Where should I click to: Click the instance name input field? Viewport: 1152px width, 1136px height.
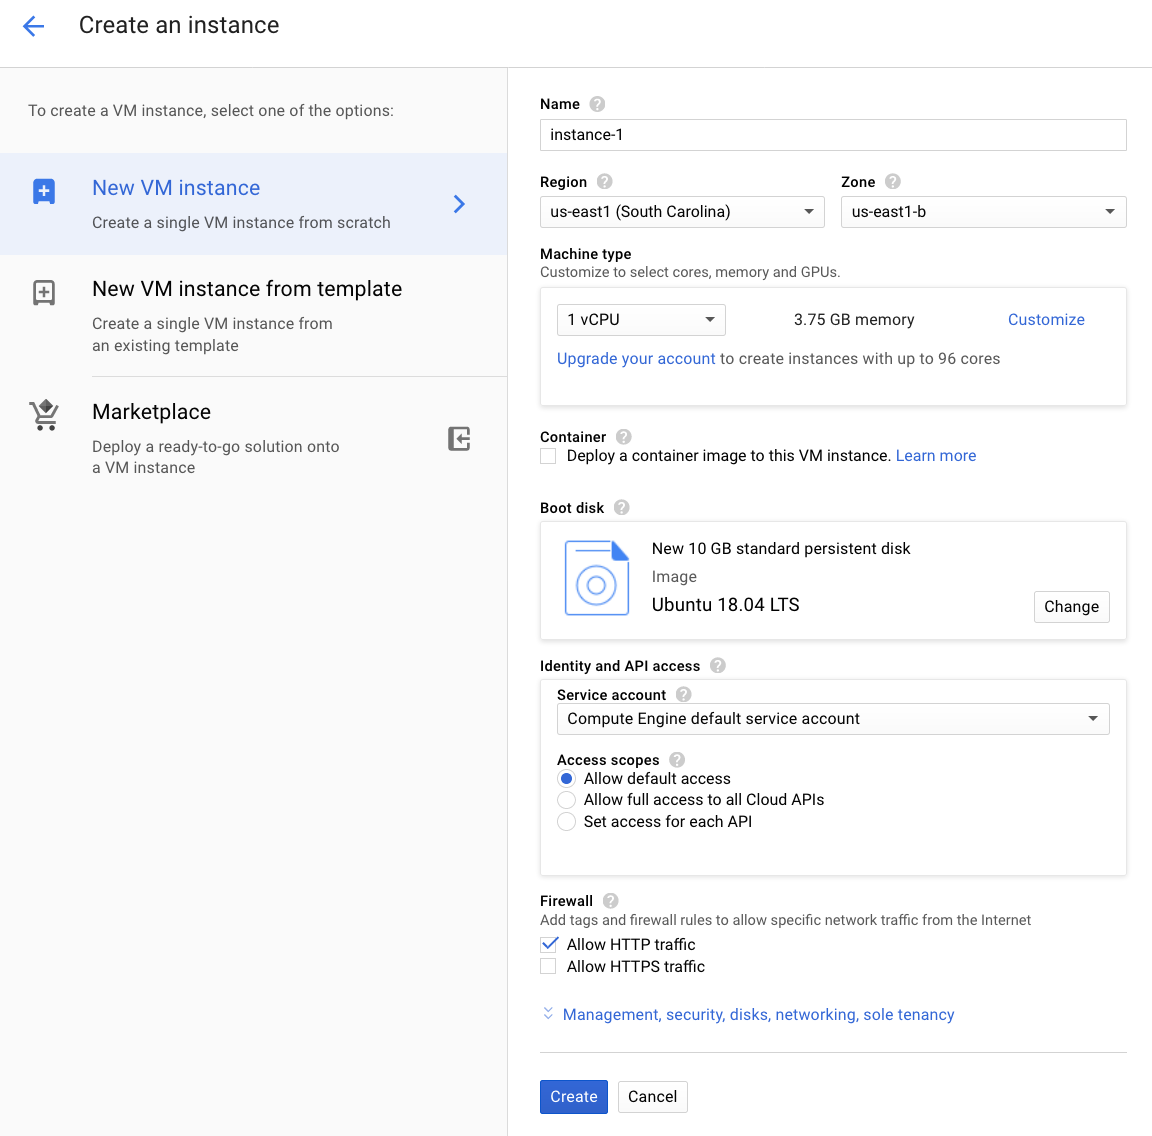(x=832, y=135)
